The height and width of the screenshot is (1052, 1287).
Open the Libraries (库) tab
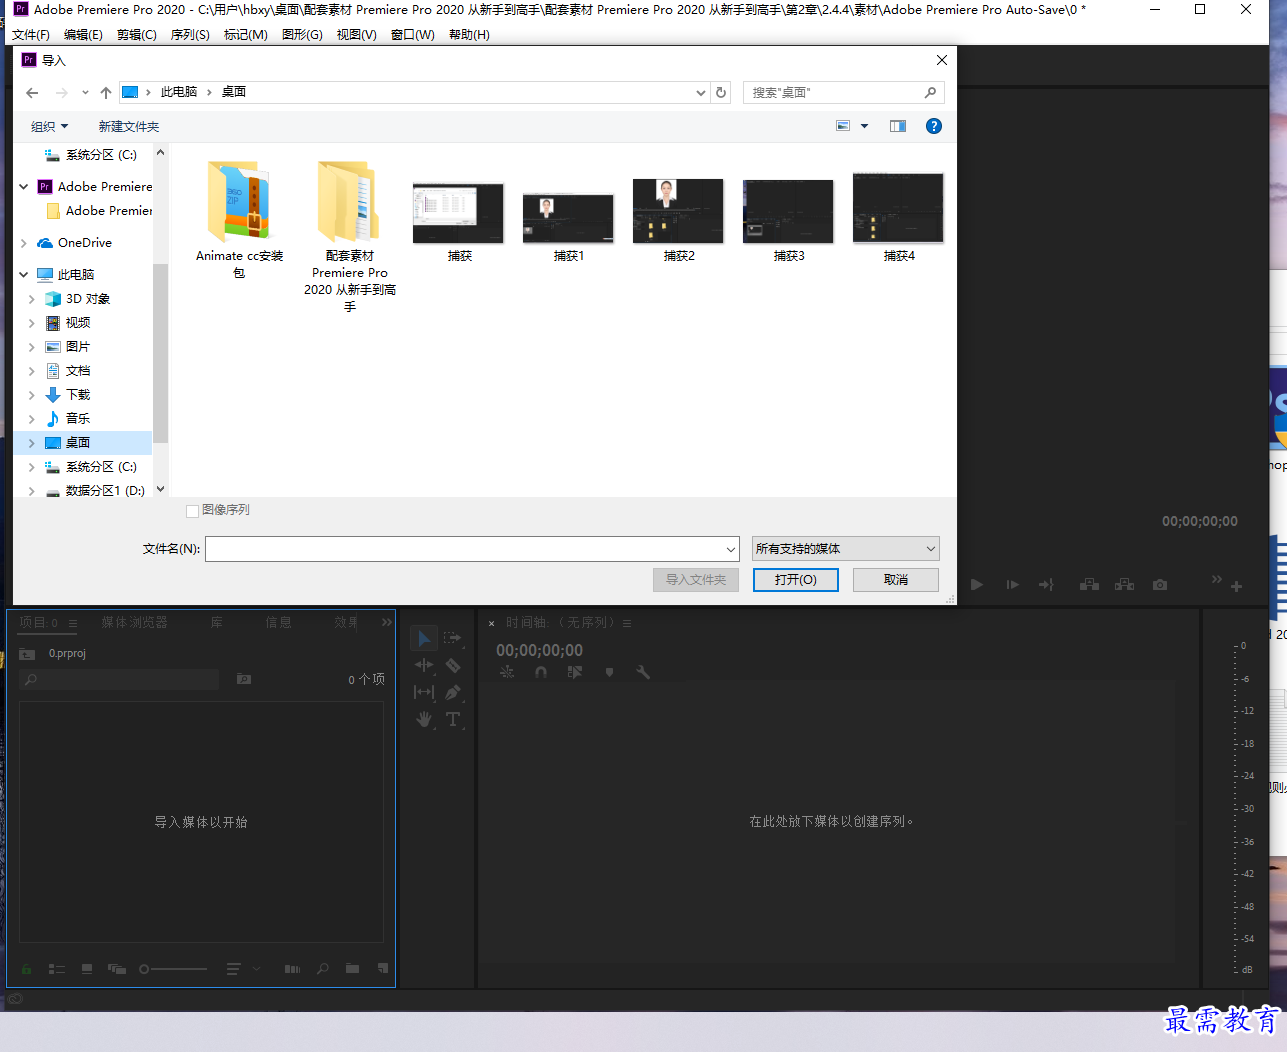tap(216, 622)
